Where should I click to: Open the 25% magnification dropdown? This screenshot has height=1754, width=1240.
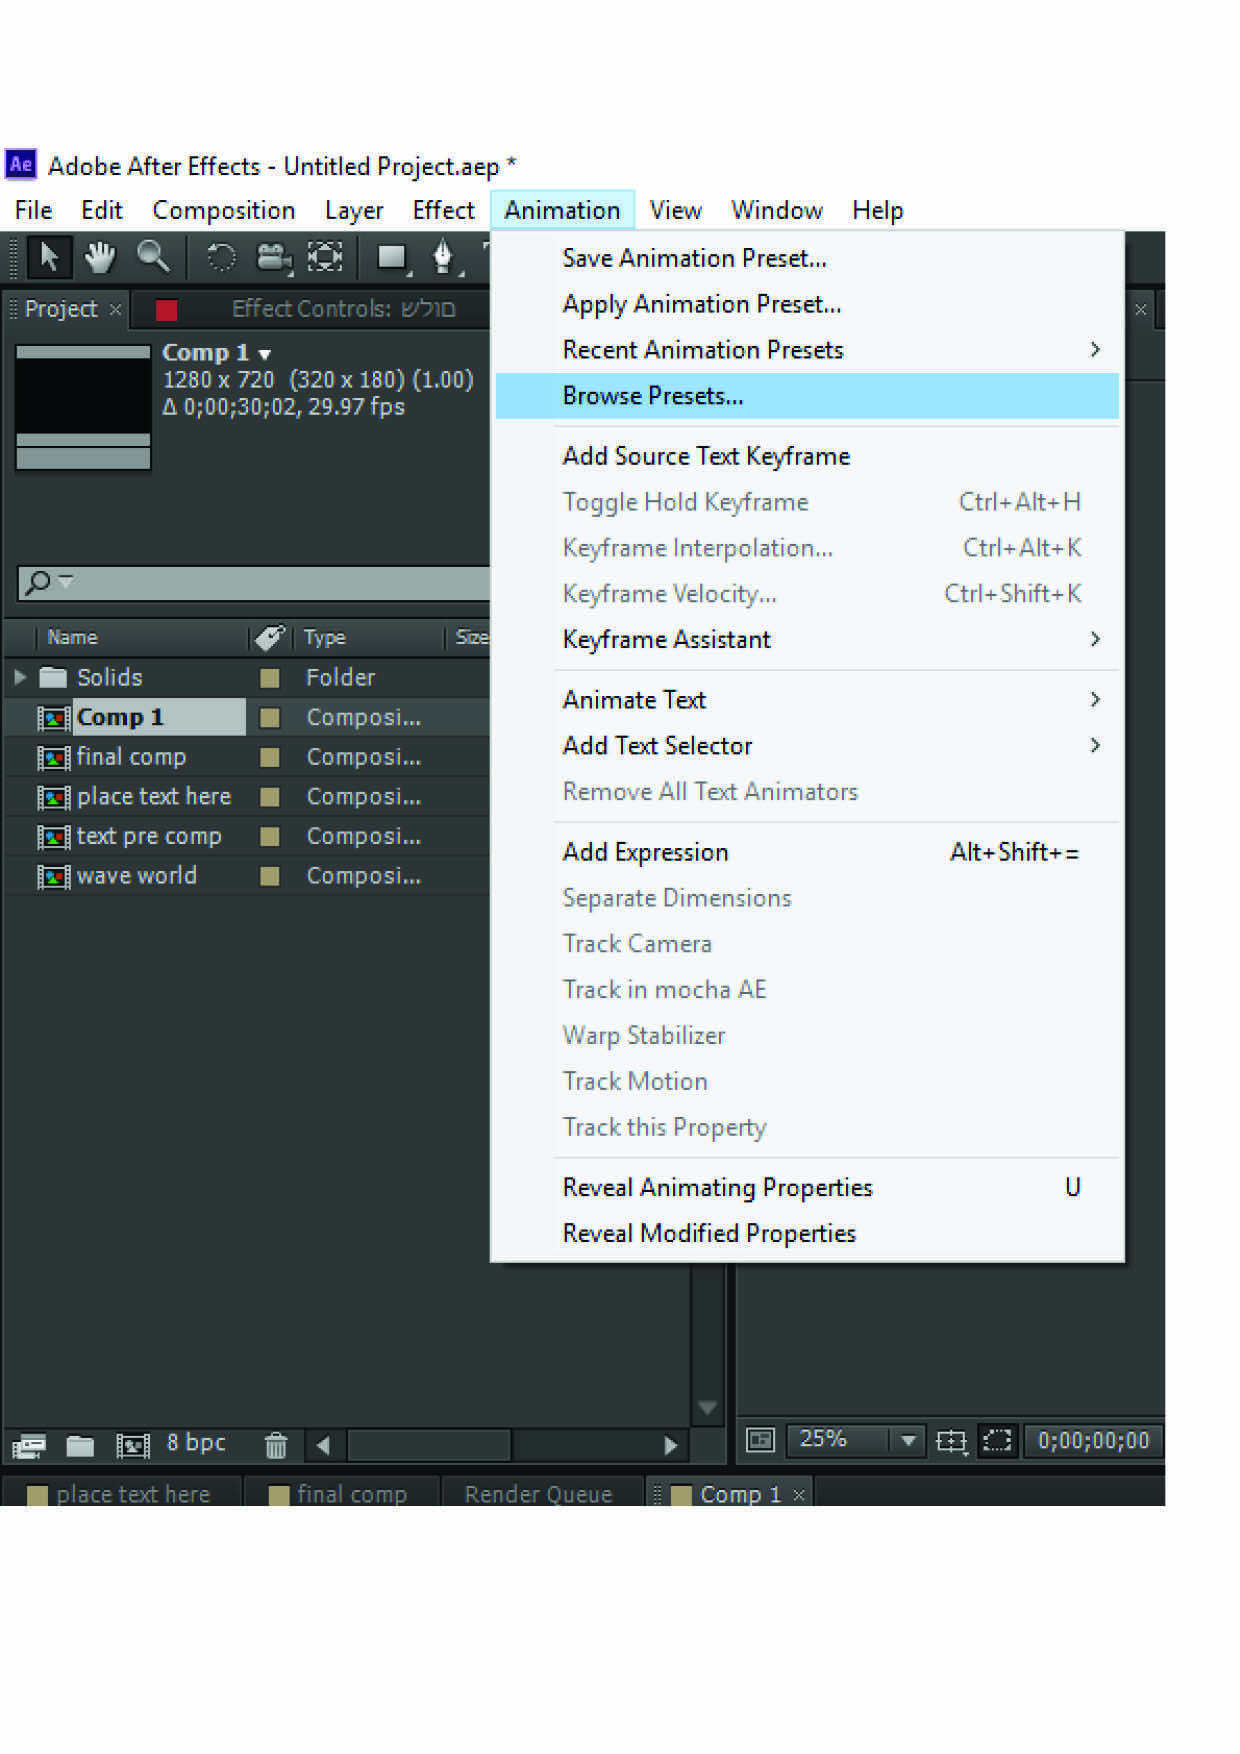click(908, 1440)
